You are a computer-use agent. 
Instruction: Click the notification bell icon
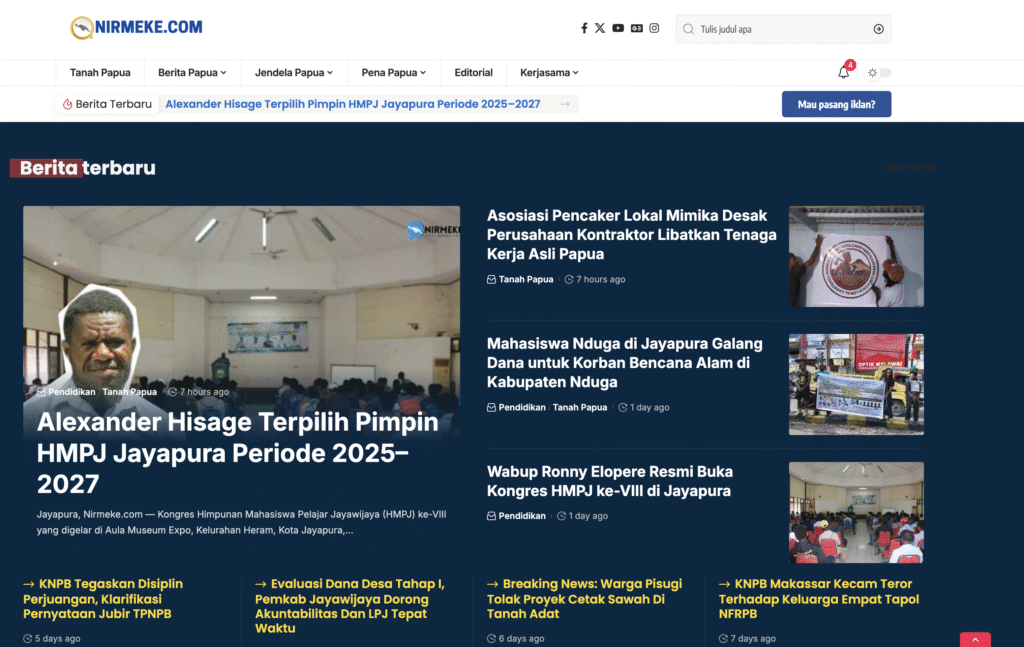pyautogui.click(x=844, y=72)
